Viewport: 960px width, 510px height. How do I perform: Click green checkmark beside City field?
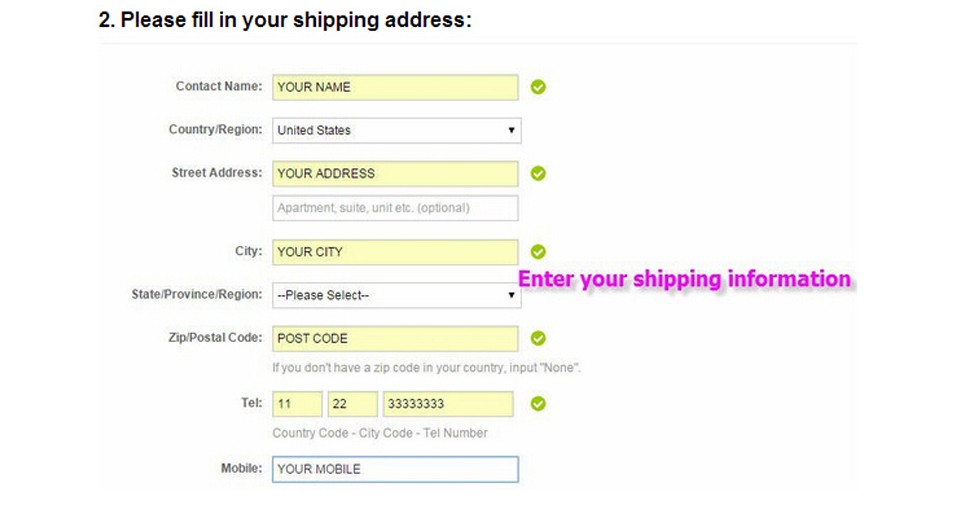(538, 252)
